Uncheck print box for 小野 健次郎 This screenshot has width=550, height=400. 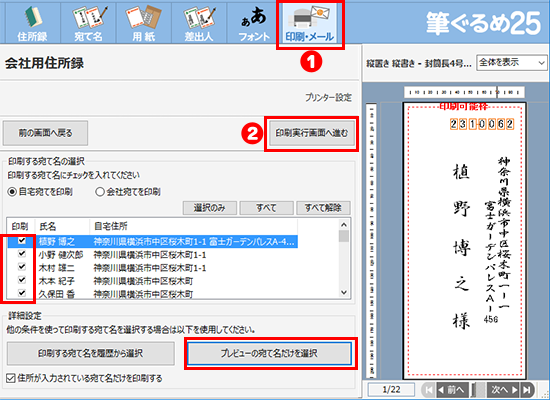point(22,254)
